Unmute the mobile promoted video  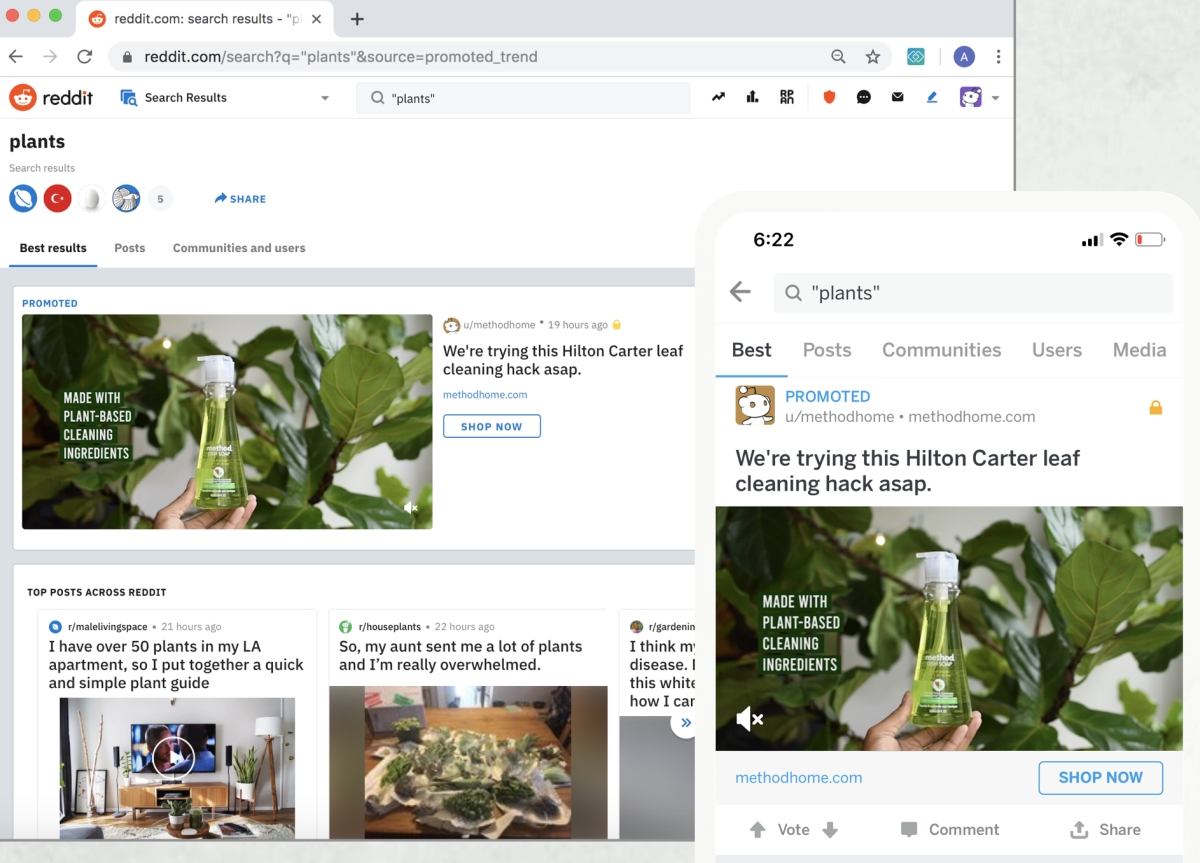[750, 718]
